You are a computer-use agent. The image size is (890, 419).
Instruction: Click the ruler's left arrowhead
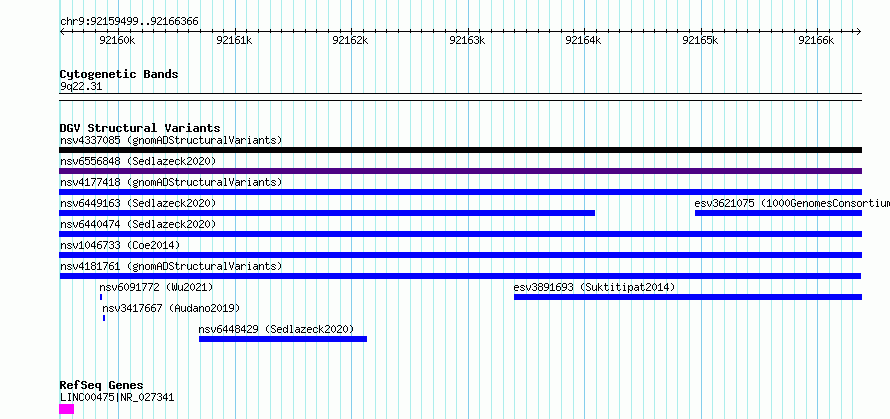(x=62, y=31)
